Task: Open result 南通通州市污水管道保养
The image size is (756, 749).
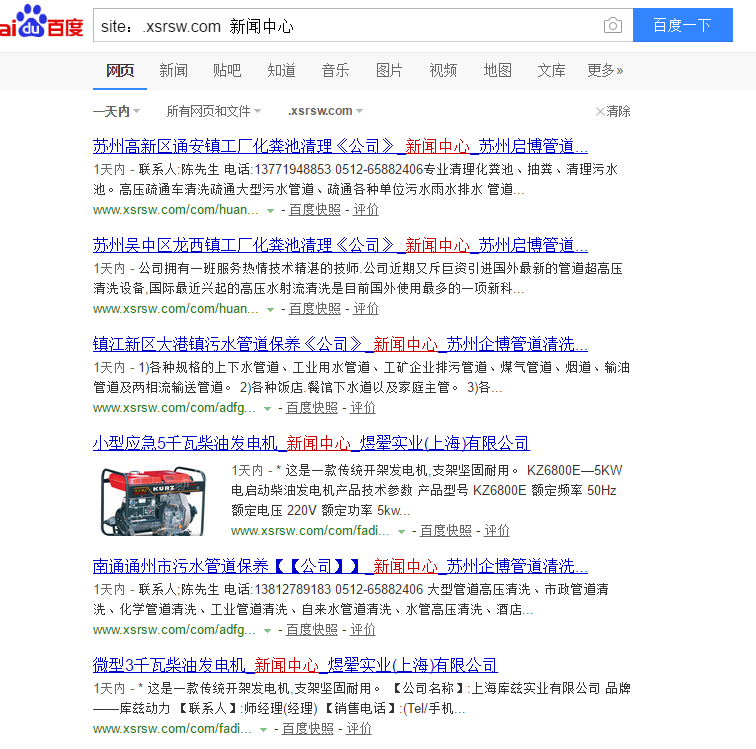Action: pyautogui.click(x=340, y=566)
